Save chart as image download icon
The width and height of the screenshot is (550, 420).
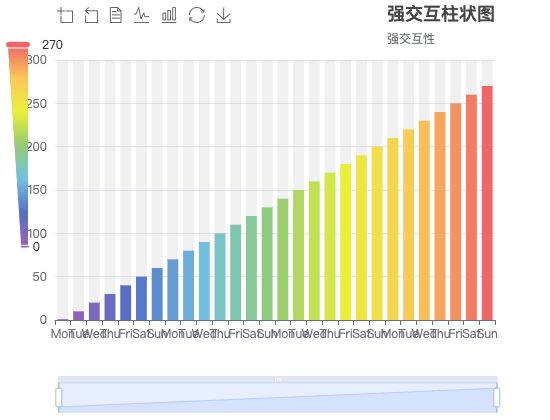224,15
